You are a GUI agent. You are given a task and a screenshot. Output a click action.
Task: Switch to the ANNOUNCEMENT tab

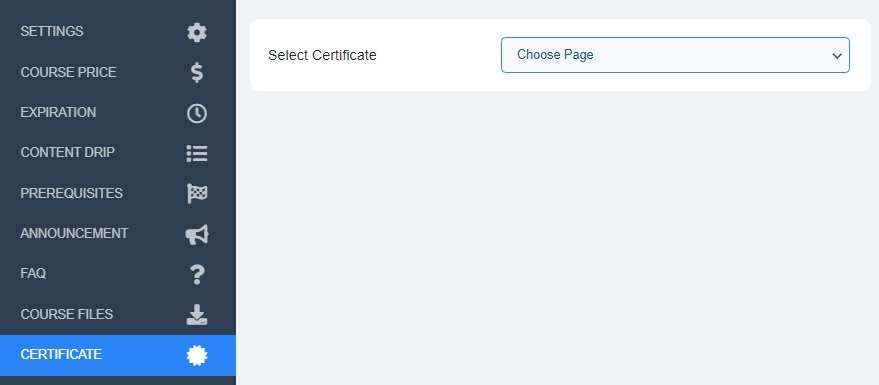pyautogui.click(x=118, y=234)
